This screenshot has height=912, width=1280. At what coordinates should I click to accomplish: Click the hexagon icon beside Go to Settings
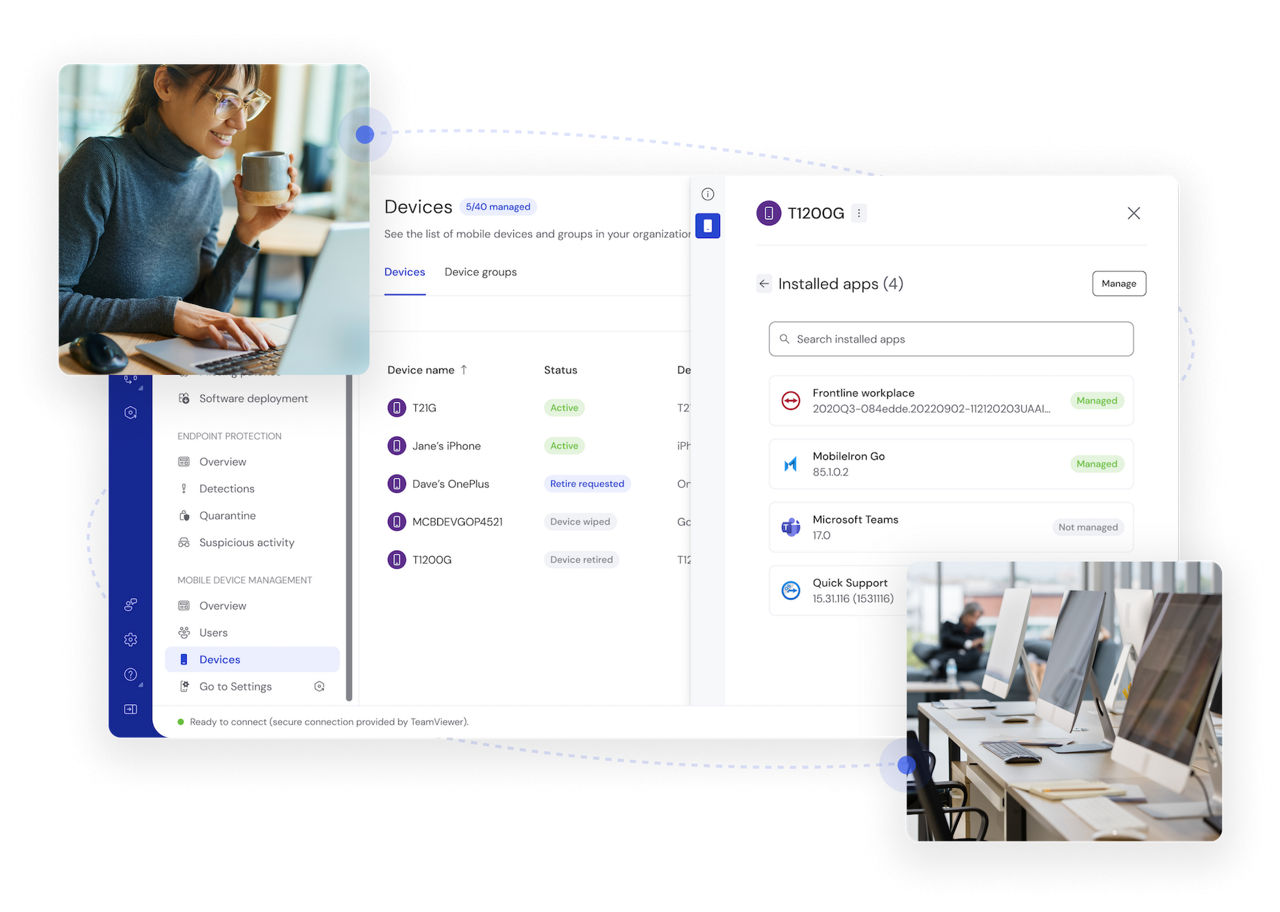click(319, 687)
